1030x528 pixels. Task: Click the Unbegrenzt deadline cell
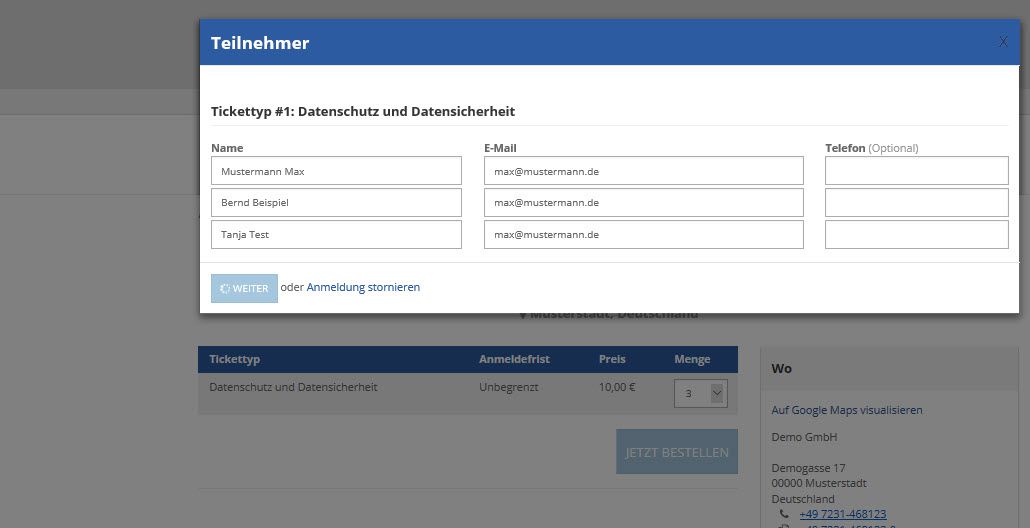[508, 387]
